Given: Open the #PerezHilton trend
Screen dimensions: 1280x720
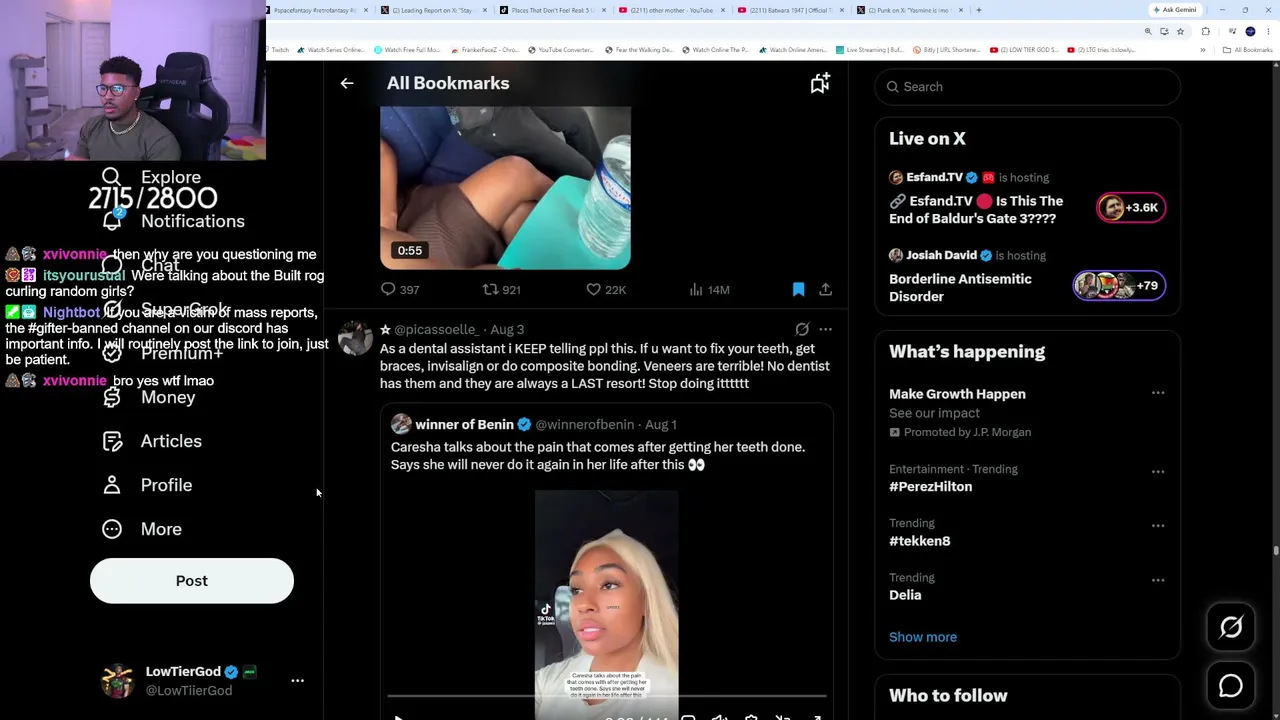Looking at the screenshot, I should [930, 487].
